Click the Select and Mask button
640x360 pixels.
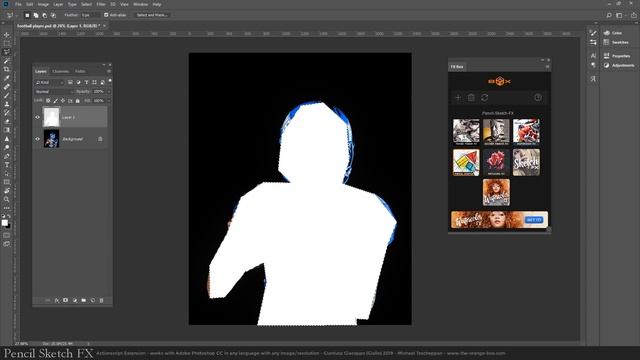tap(152, 15)
